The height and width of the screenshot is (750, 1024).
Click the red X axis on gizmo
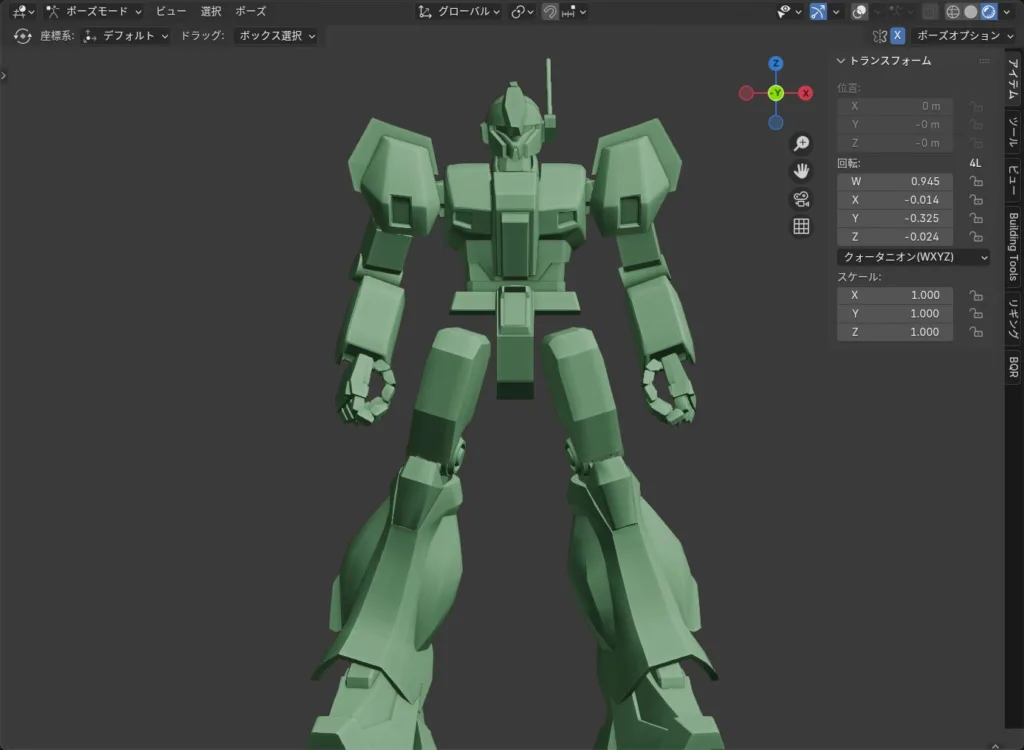[x=806, y=93]
